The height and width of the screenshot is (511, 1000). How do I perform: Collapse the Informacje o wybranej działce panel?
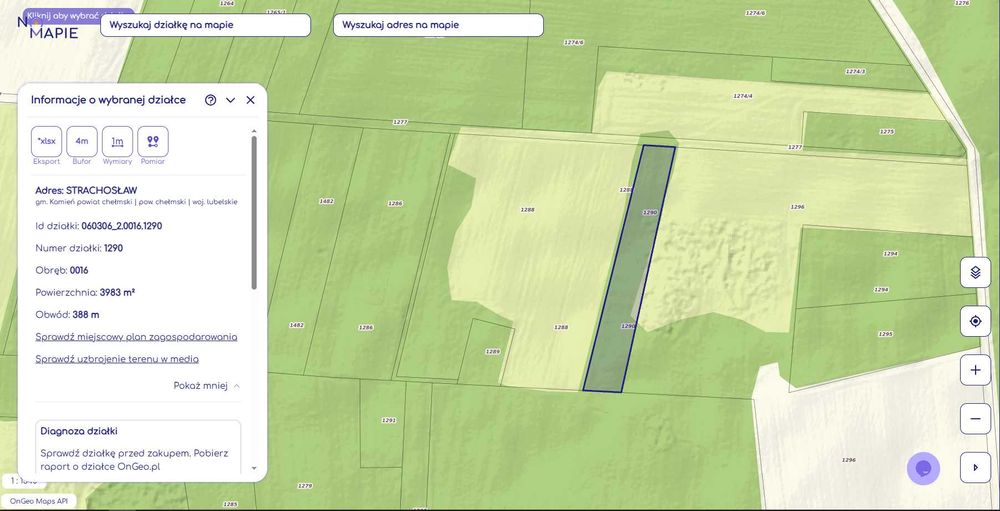coord(231,100)
